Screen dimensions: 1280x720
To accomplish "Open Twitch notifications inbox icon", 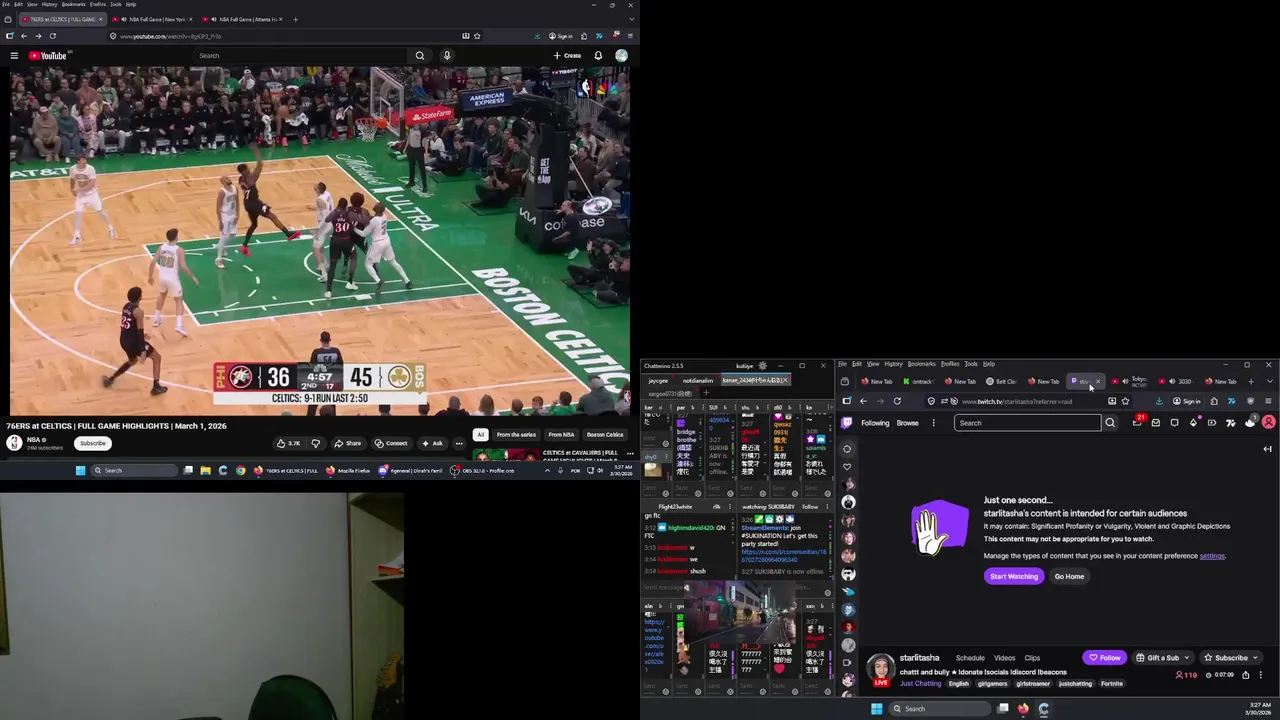I will pyautogui.click(x=1156, y=423).
